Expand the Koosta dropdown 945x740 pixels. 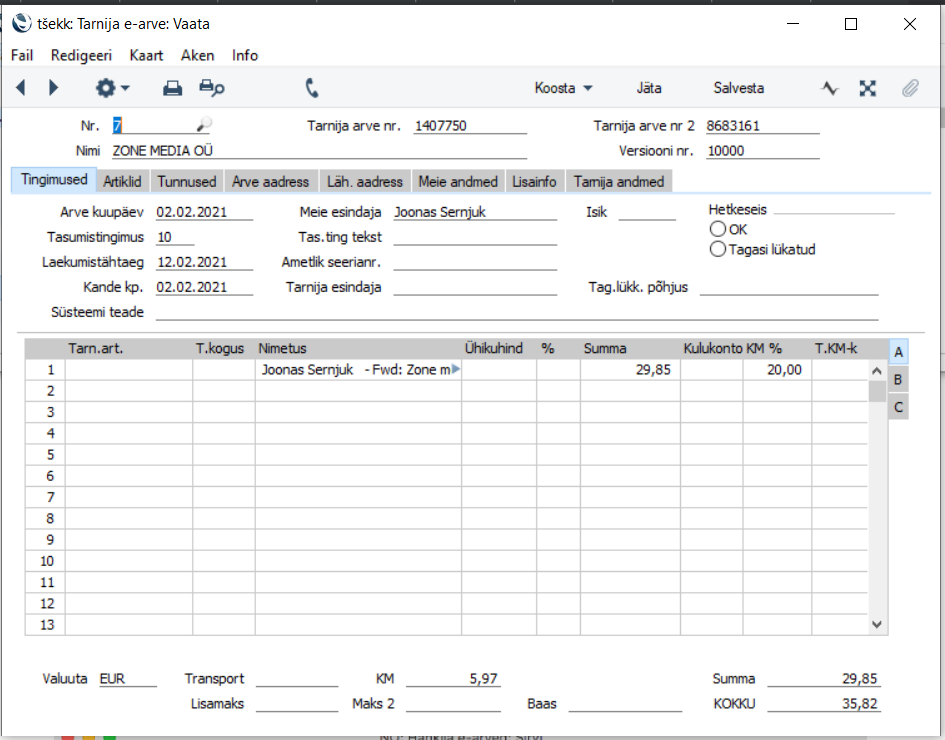click(x=564, y=88)
